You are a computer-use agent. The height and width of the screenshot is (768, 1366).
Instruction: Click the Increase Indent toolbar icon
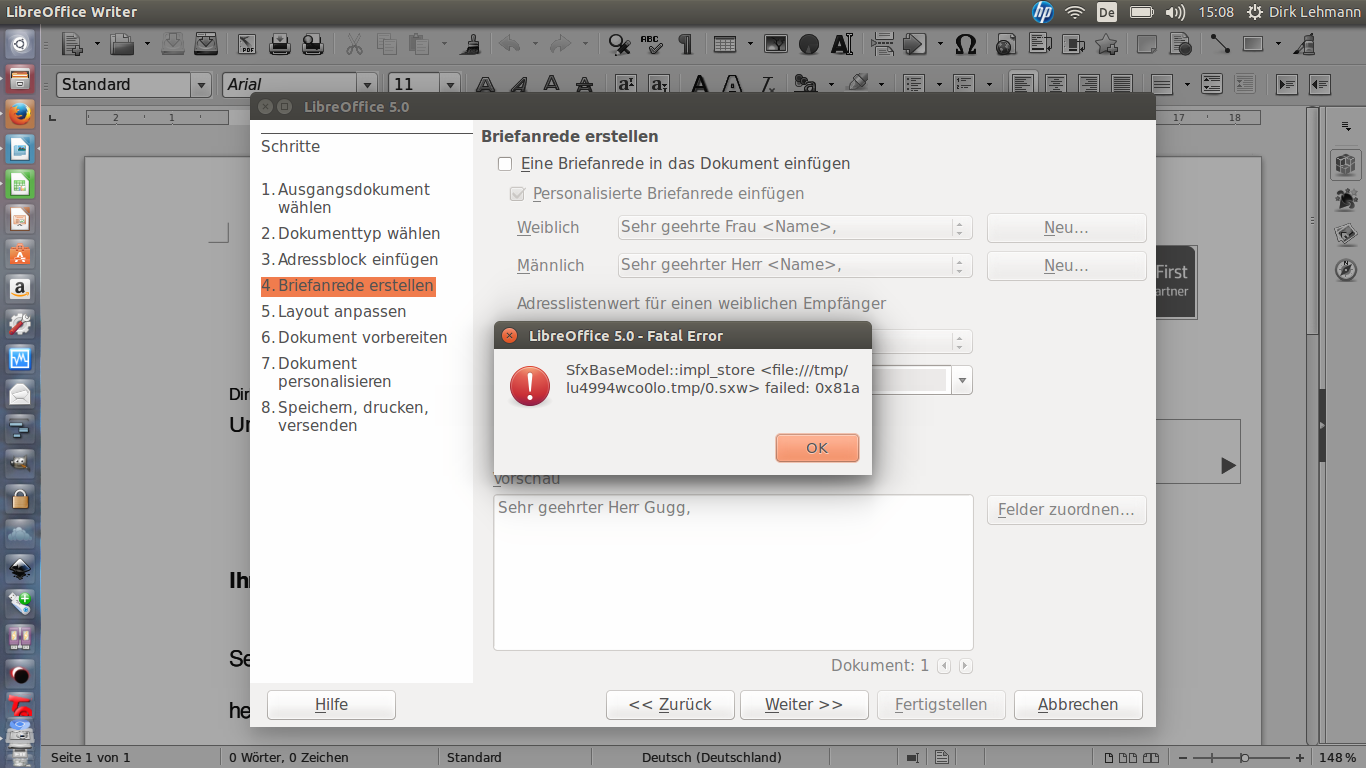tap(1287, 84)
